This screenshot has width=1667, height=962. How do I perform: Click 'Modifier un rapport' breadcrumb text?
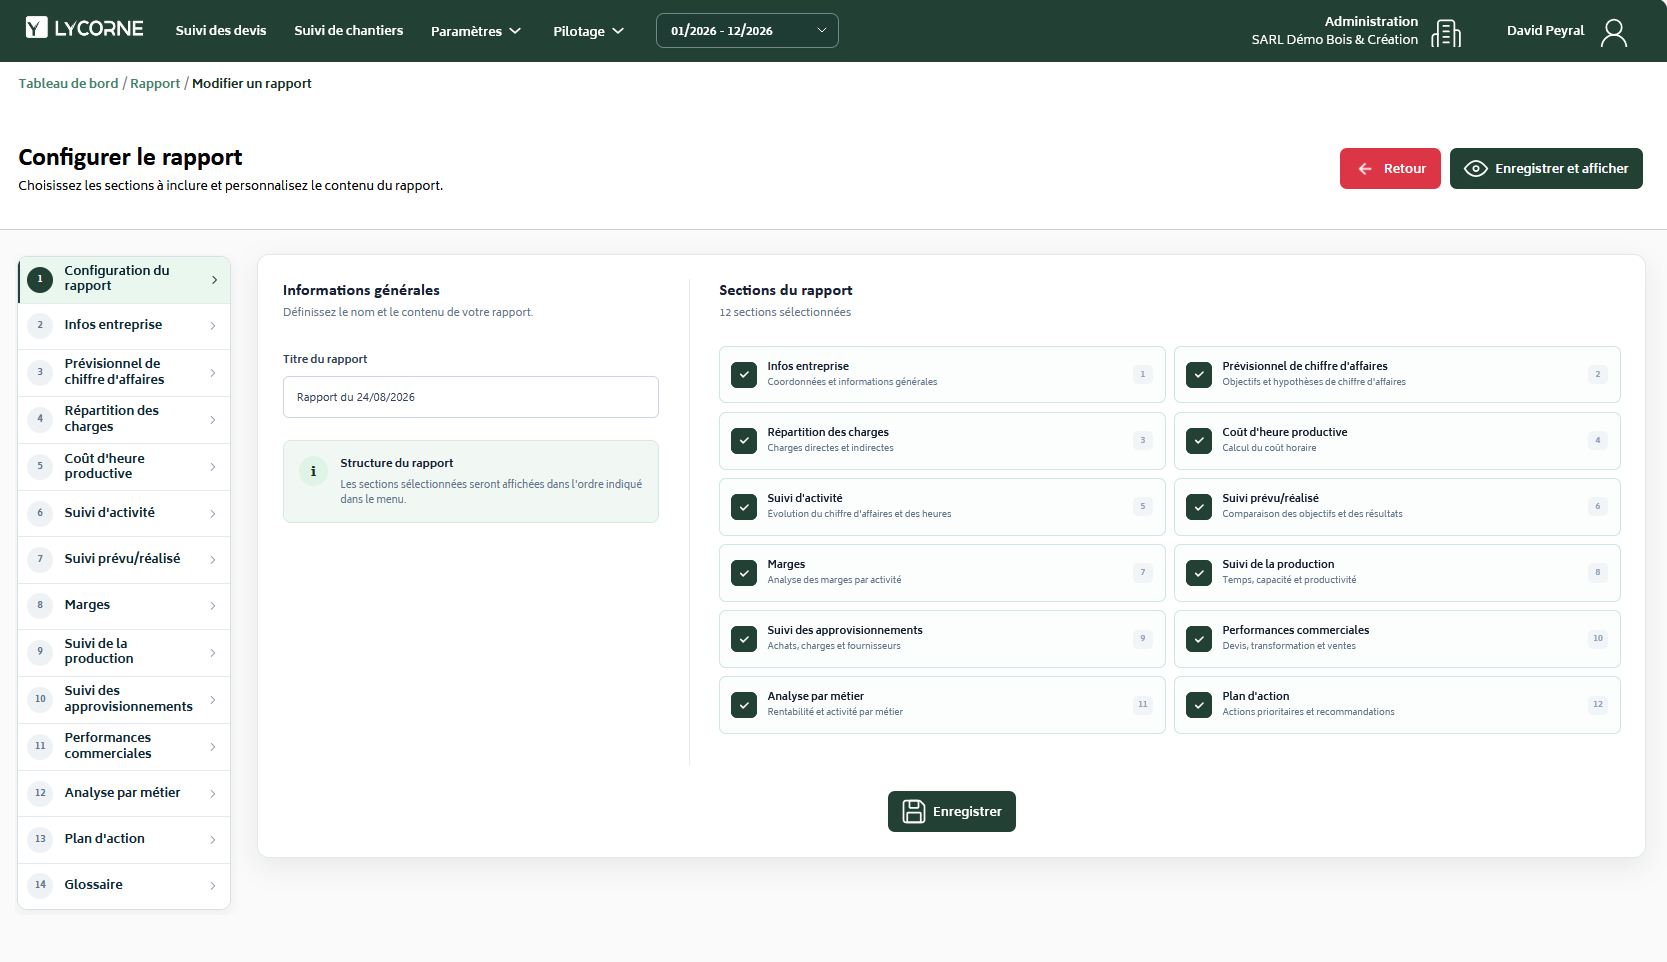252,84
